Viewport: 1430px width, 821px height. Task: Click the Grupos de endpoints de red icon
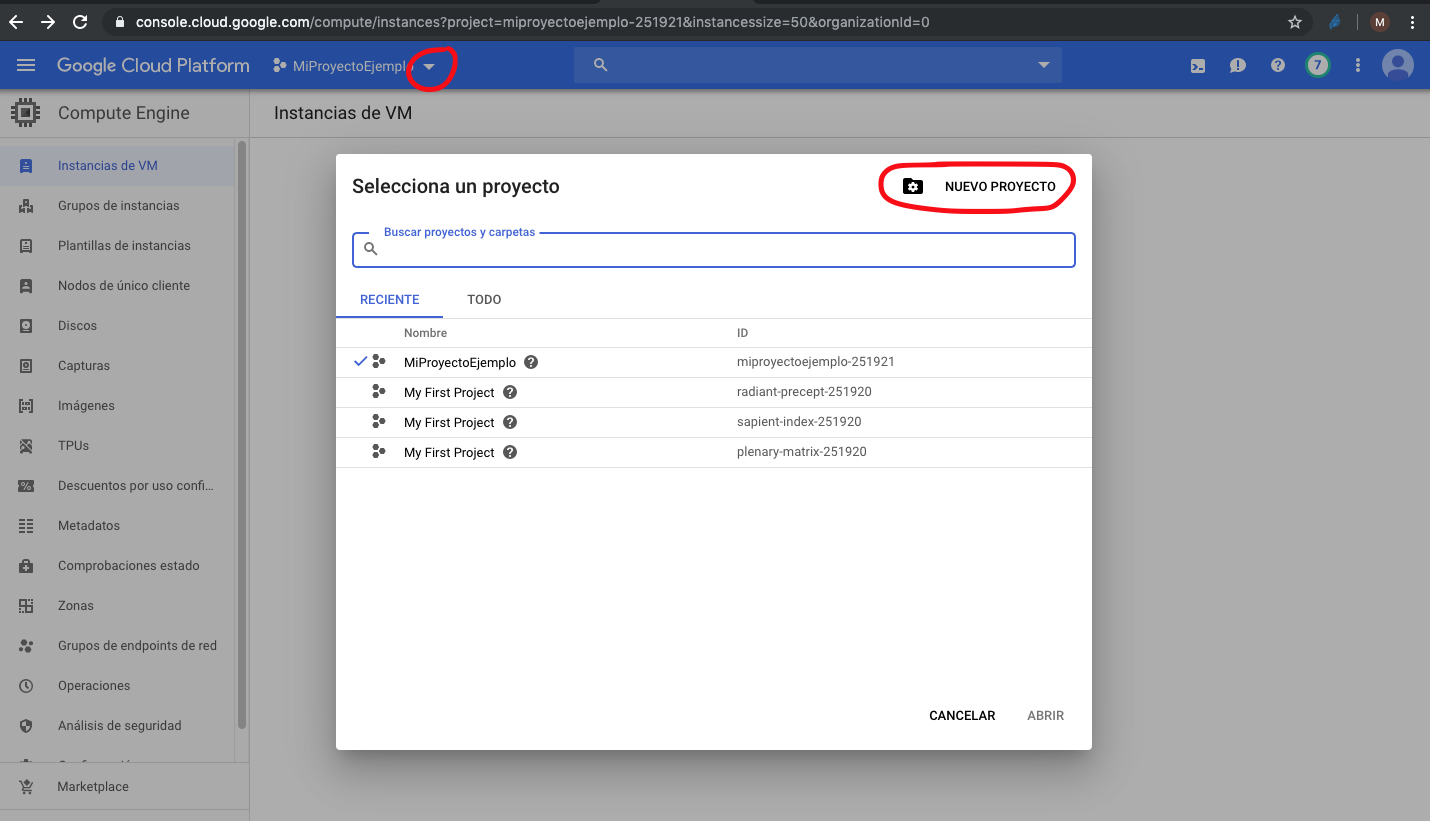point(26,646)
